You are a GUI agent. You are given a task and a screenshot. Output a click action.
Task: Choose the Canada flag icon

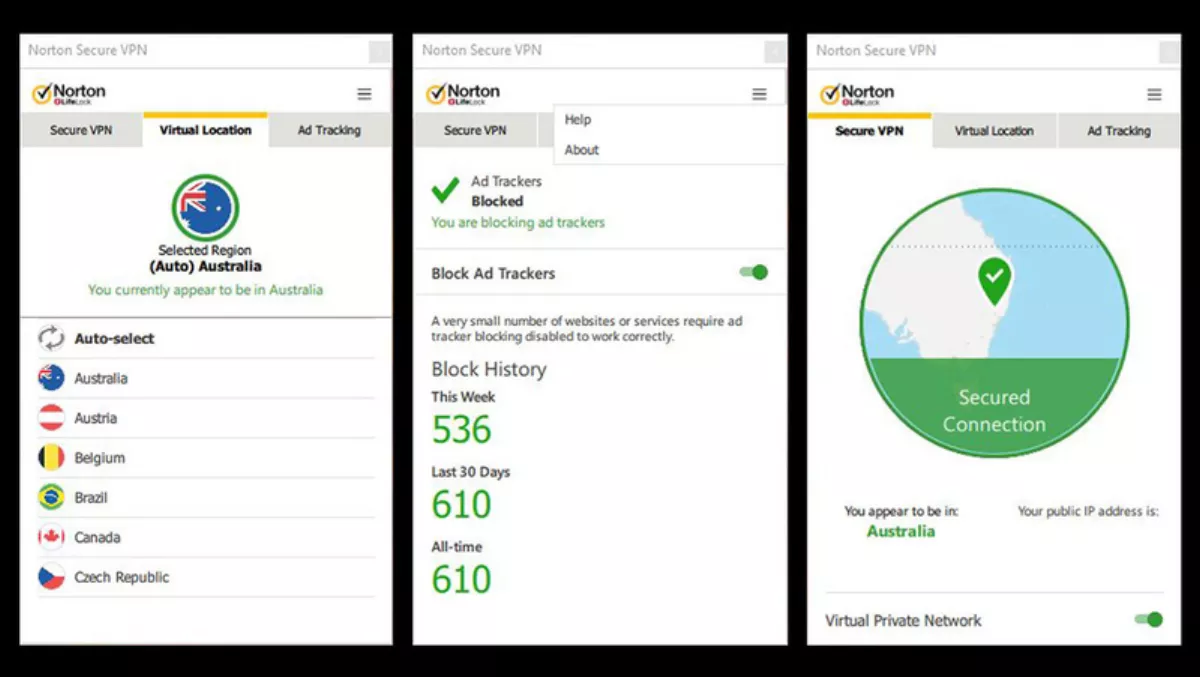(x=51, y=537)
